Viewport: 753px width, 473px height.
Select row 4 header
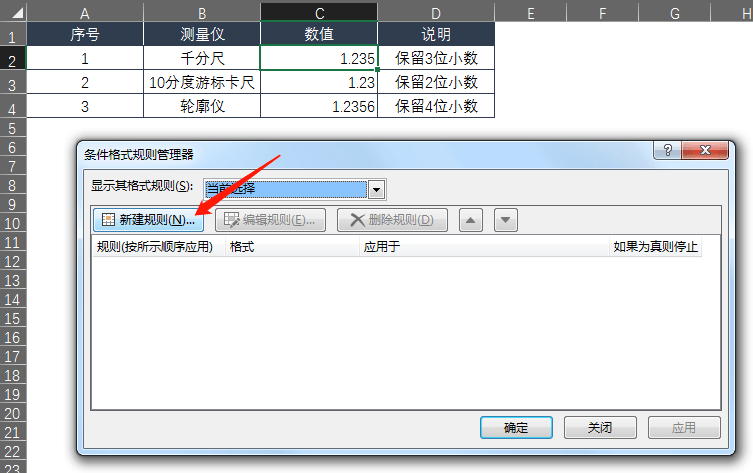pyautogui.click(x=13, y=107)
